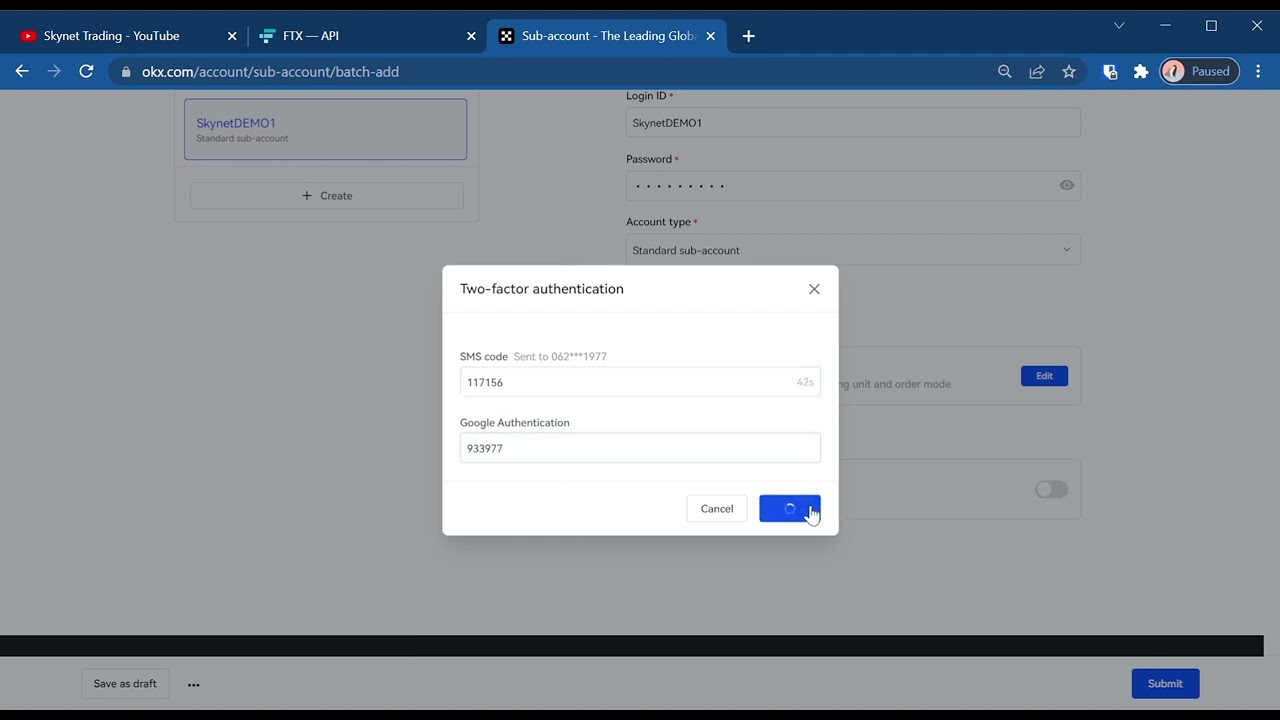Go forward in browser history

tap(54, 72)
